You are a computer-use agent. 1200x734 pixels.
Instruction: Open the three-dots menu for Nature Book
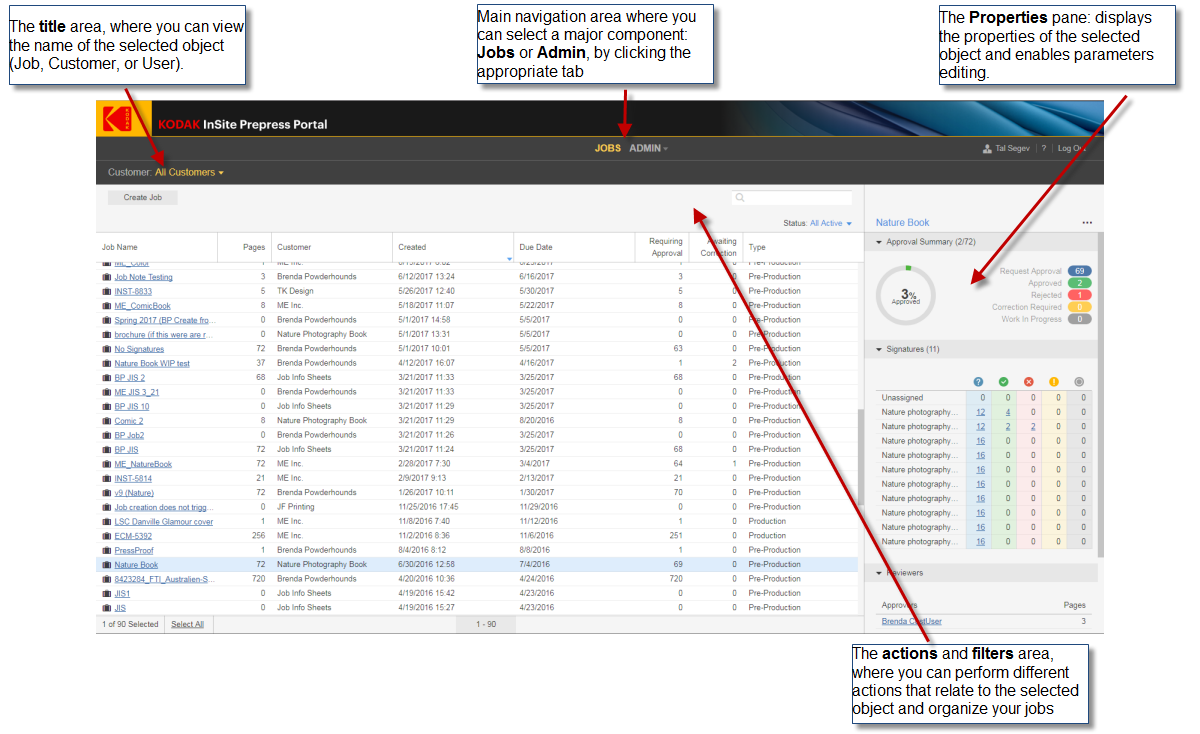click(x=1087, y=223)
